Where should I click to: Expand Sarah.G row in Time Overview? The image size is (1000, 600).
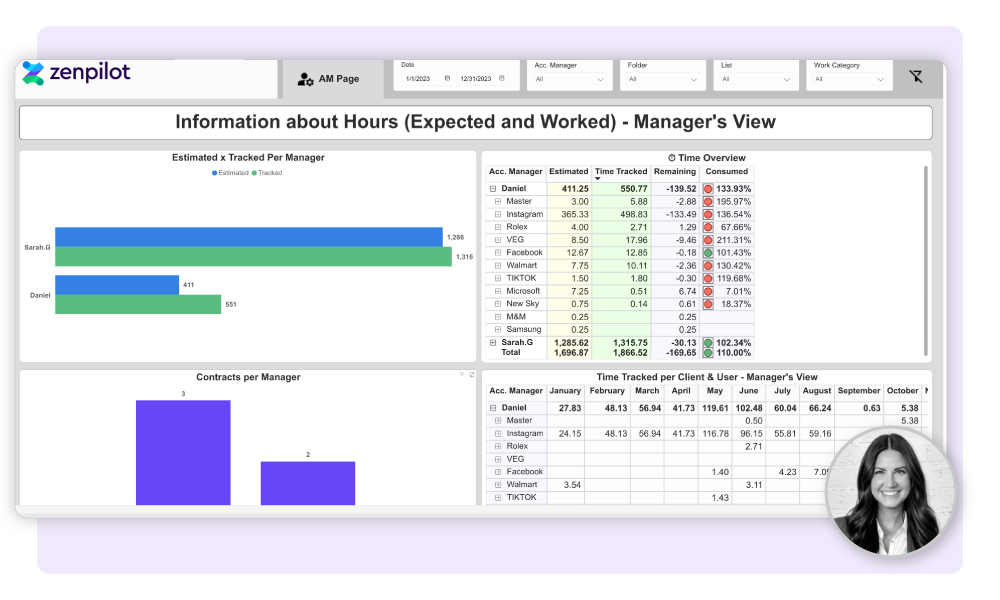493,342
